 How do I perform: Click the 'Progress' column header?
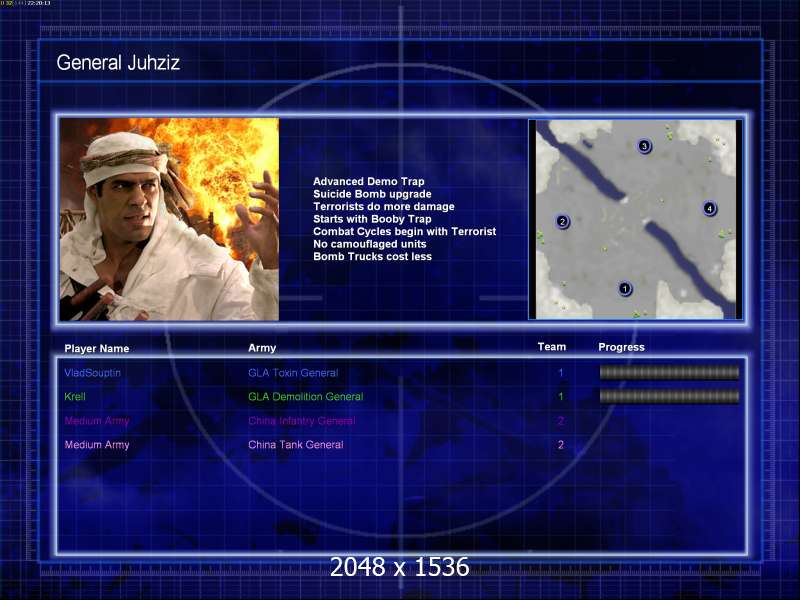point(621,347)
